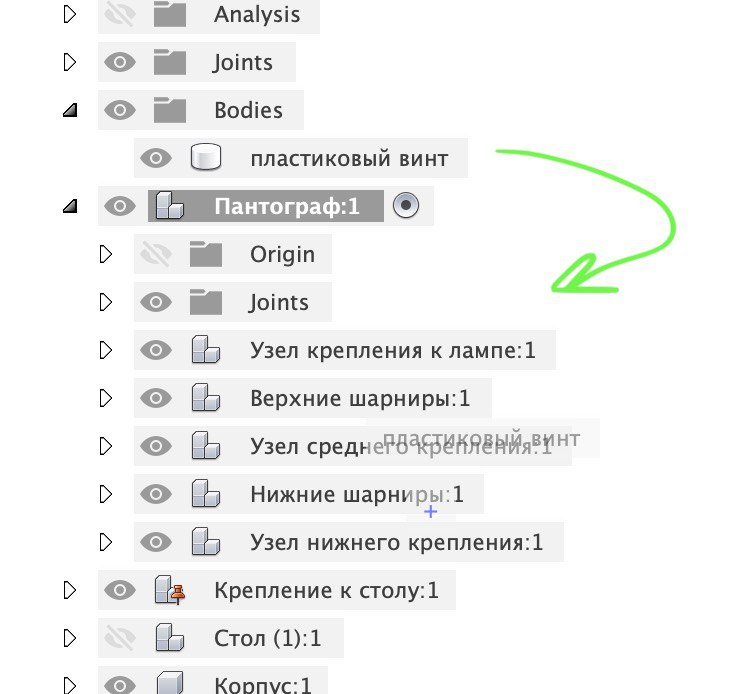Hide the пластиковый винт body

click(x=156, y=158)
